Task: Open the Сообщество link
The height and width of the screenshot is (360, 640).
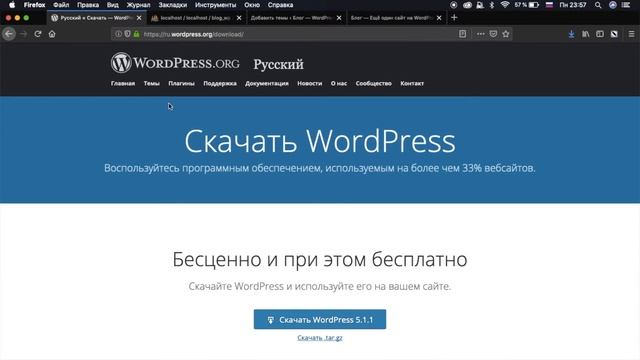Action: tap(373, 83)
